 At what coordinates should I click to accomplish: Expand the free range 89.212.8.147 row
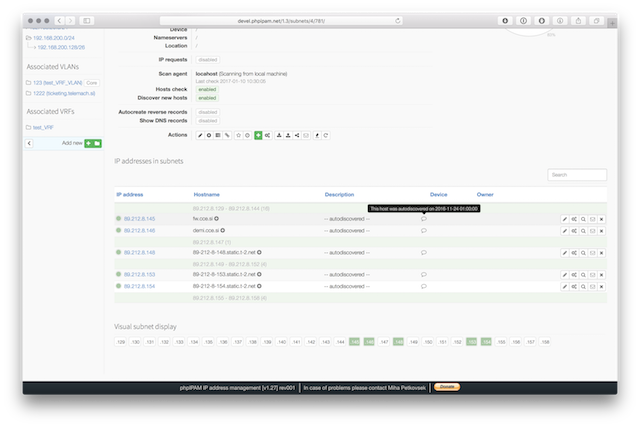click(212, 241)
